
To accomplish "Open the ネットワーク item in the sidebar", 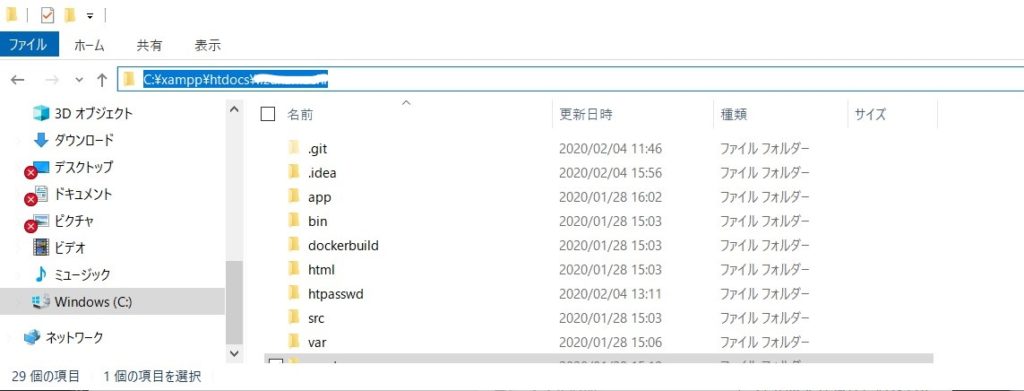I will 63,337.
